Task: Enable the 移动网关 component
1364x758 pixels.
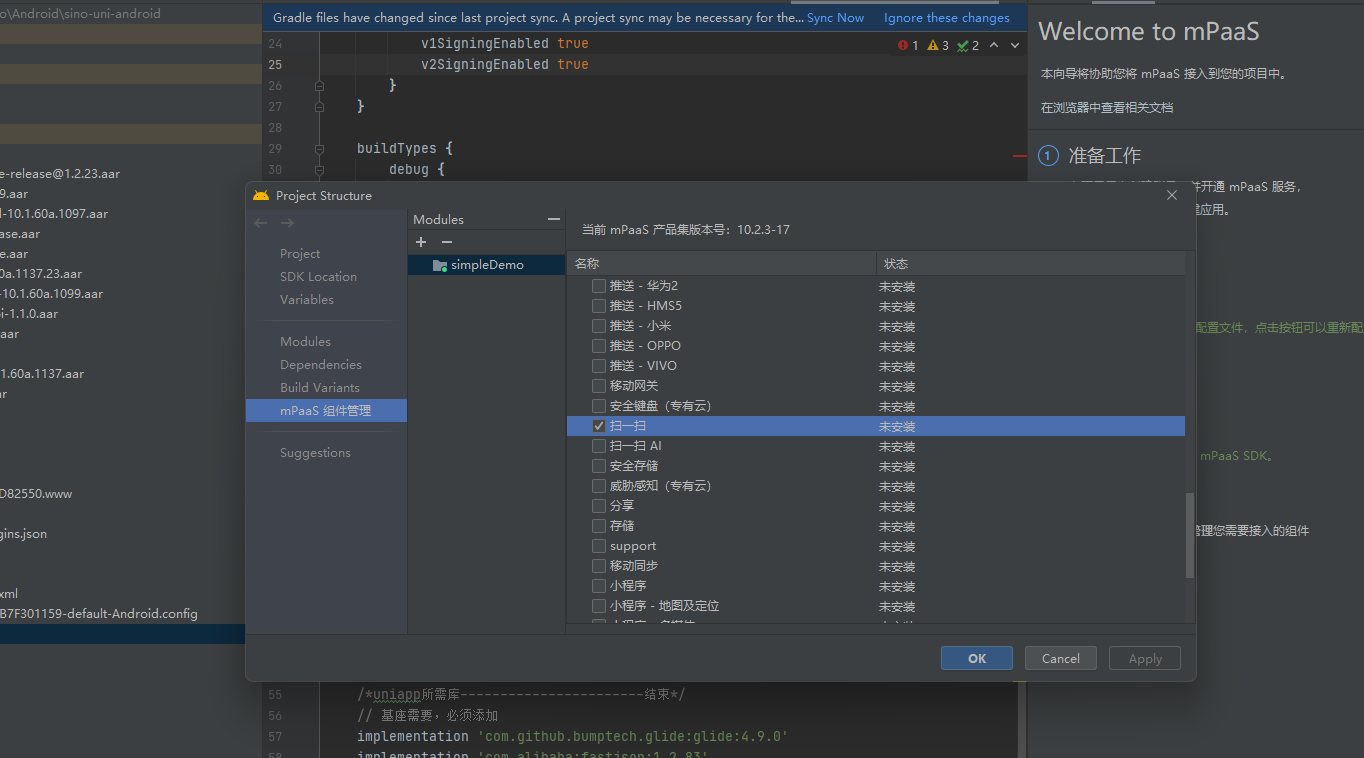Action: click(x=599, y=386)
